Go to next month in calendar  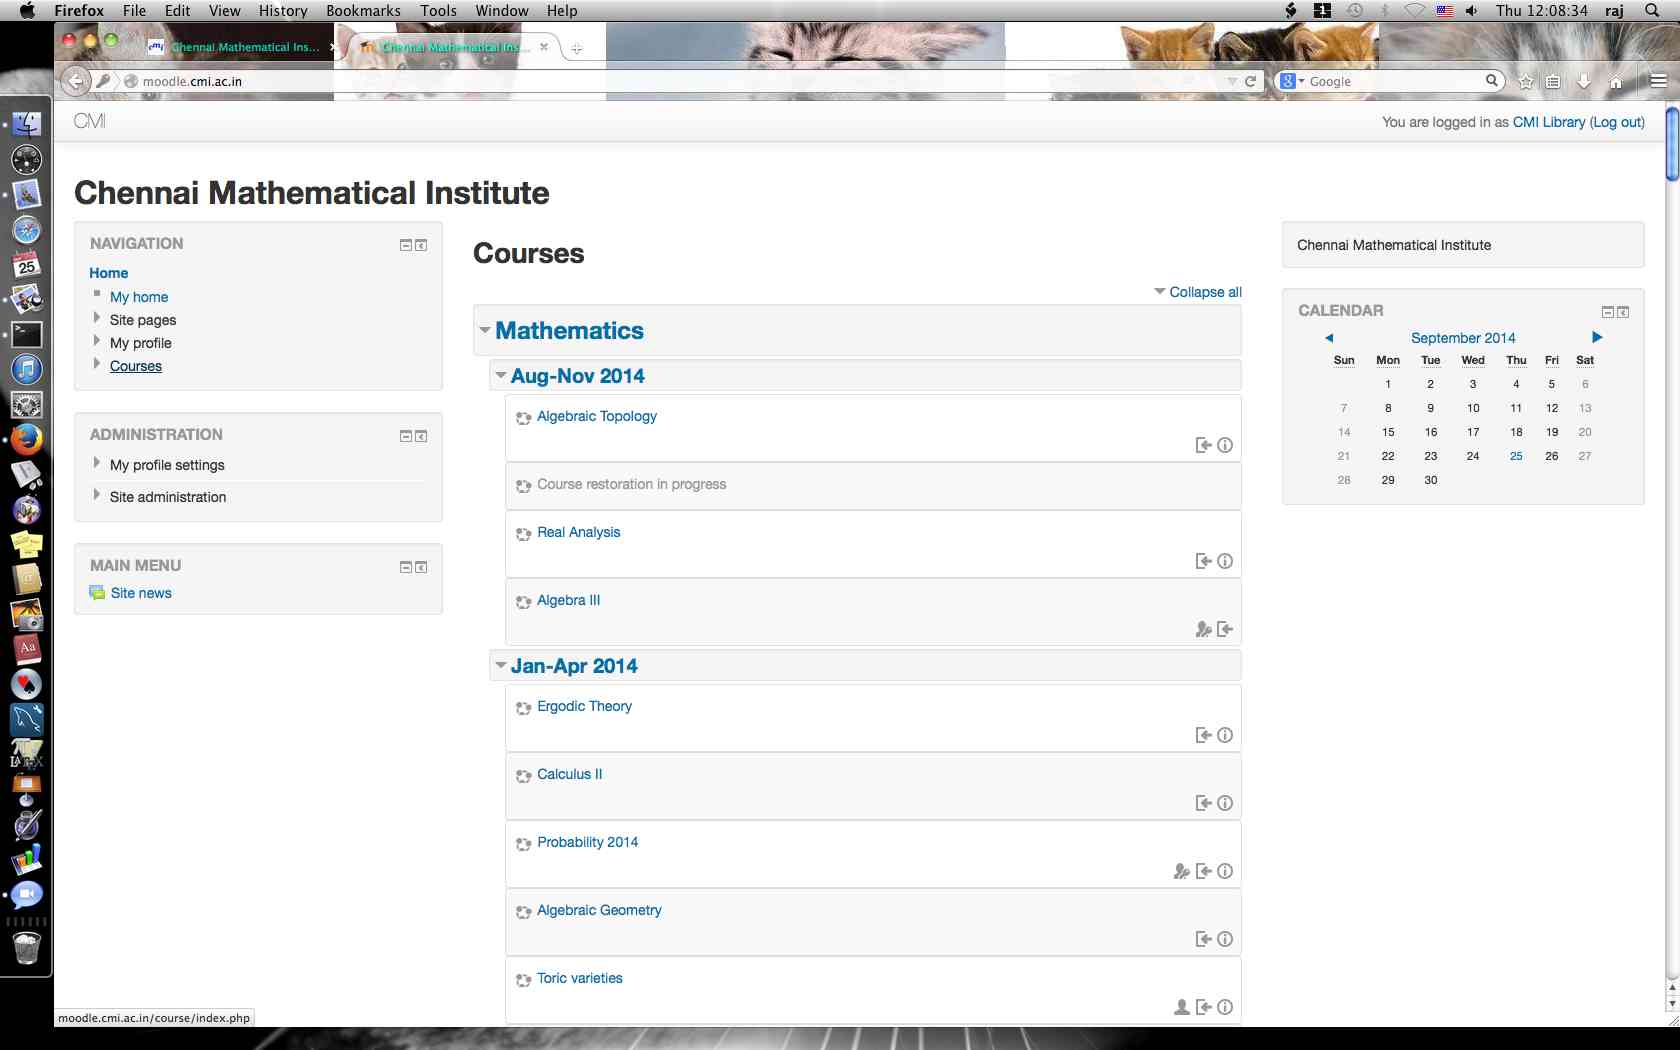(x=1597, y=338)
